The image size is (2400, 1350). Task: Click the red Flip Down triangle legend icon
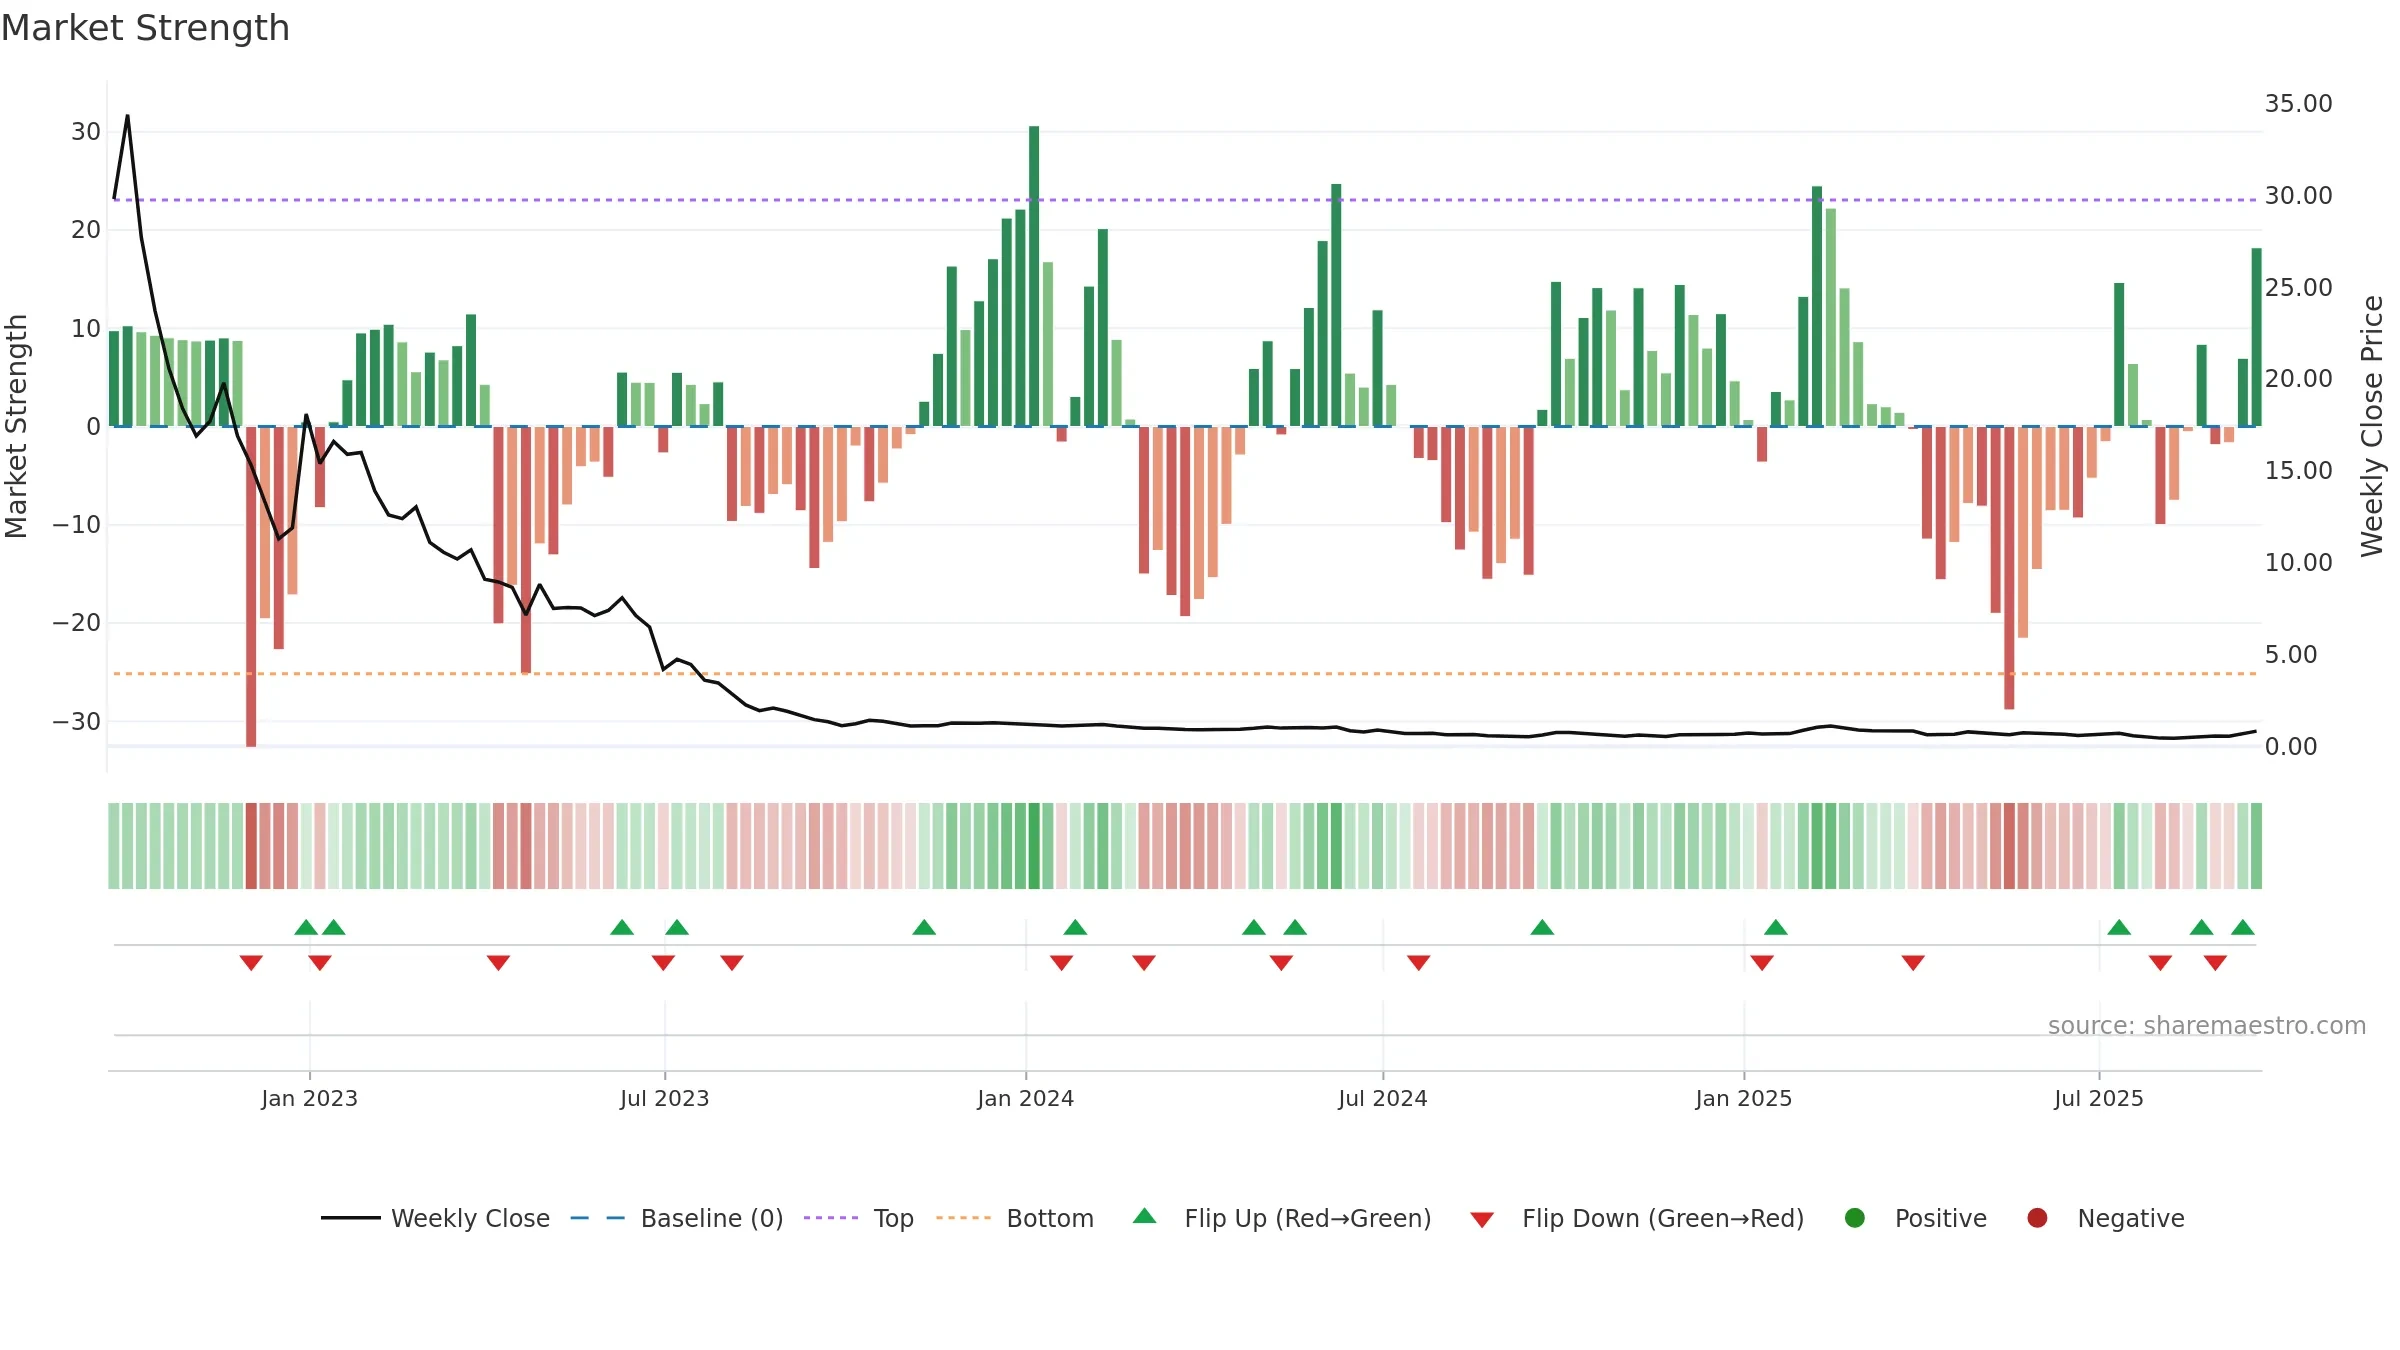(x=1482, y=1220)
